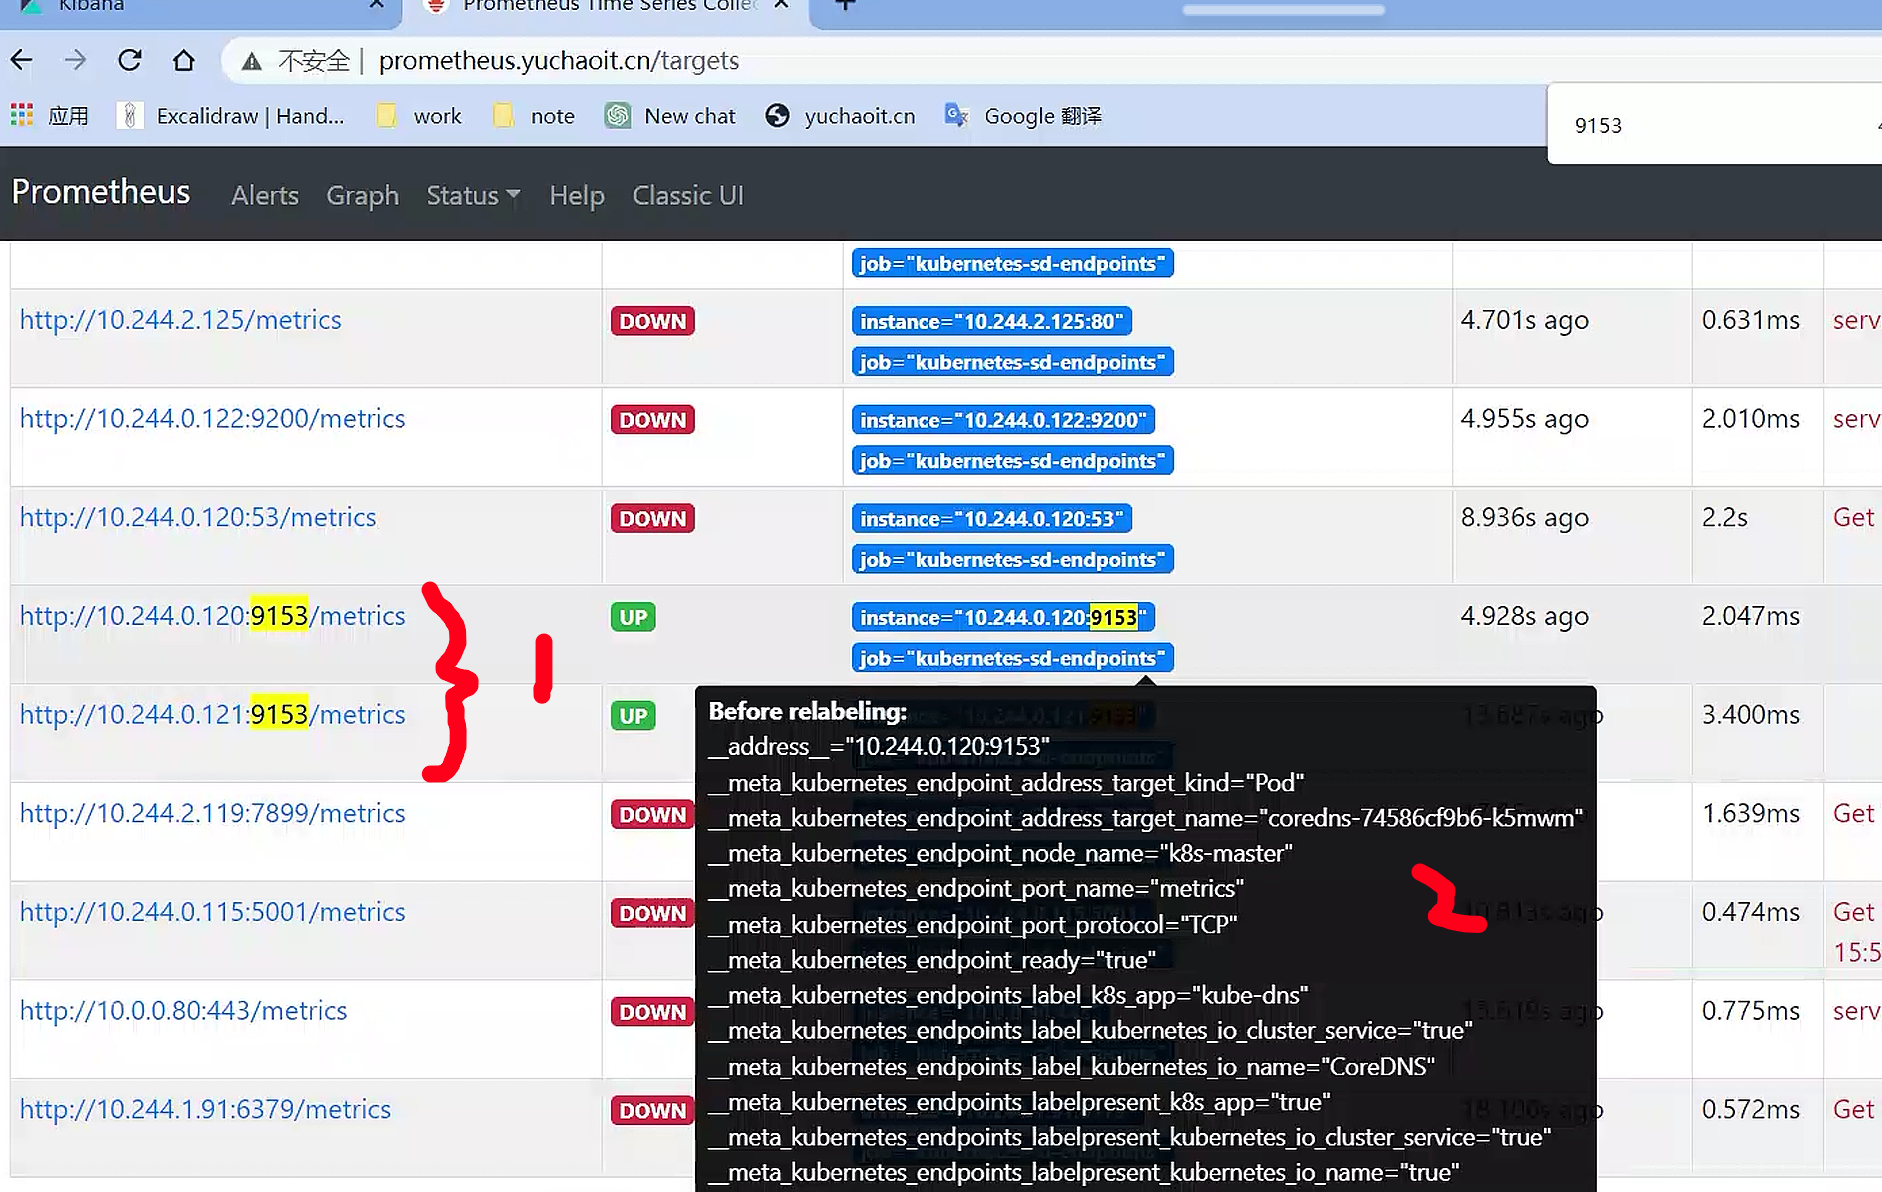
Task: Click the instance 10.244.2.125:80 label badge
Action: 991,322
